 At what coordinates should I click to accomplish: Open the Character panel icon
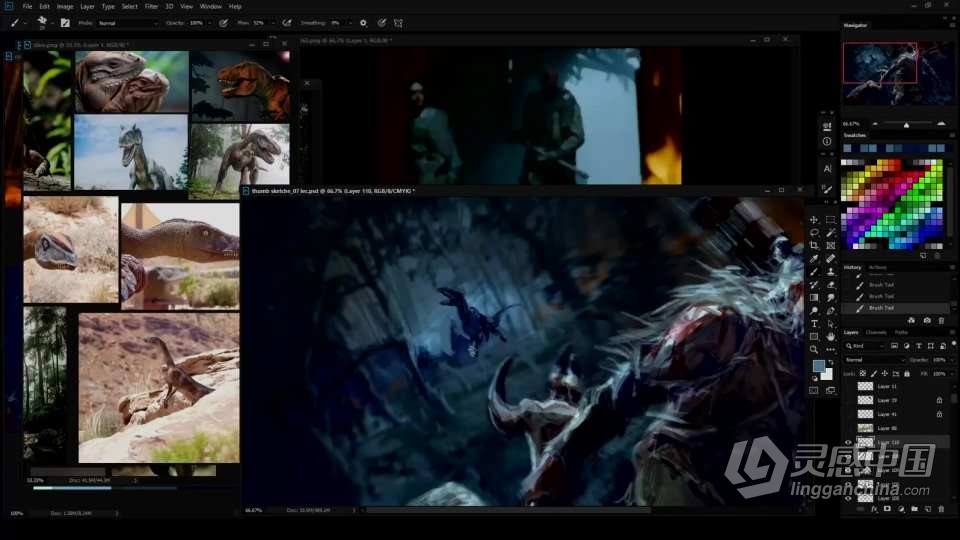pyautogui.click(x=827, y=168)
